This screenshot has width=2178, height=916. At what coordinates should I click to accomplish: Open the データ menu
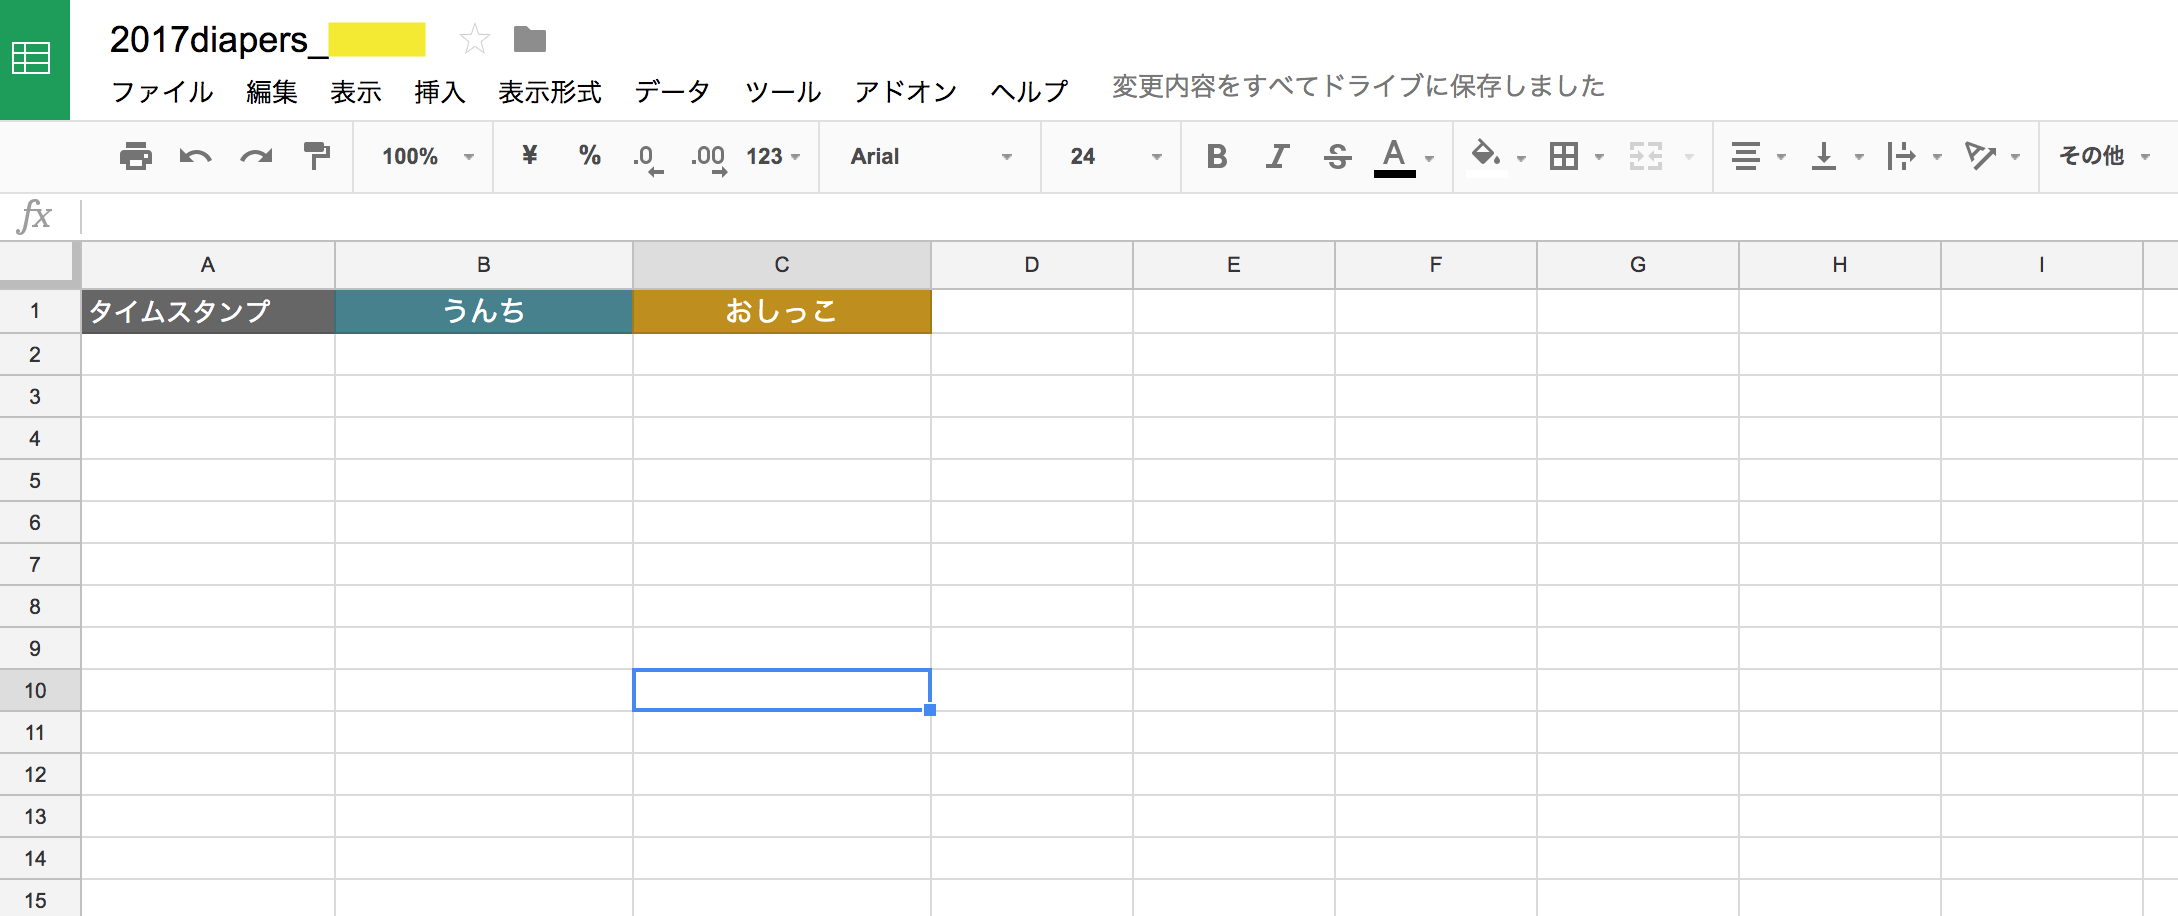coord(670,91)
